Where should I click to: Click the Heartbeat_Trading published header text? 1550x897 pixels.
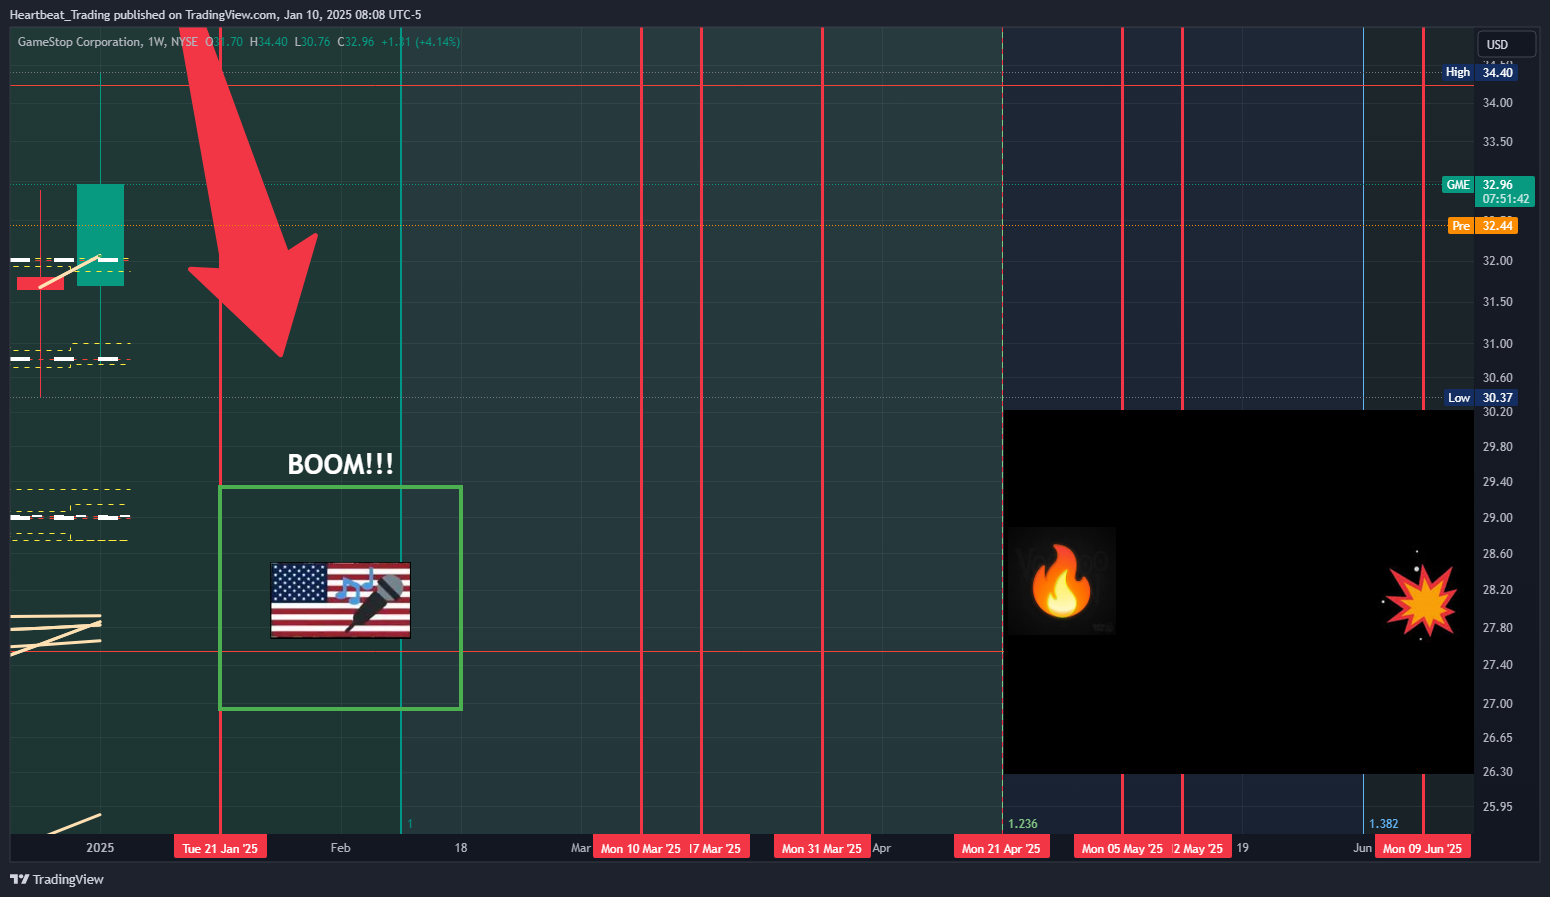point(215,15)
